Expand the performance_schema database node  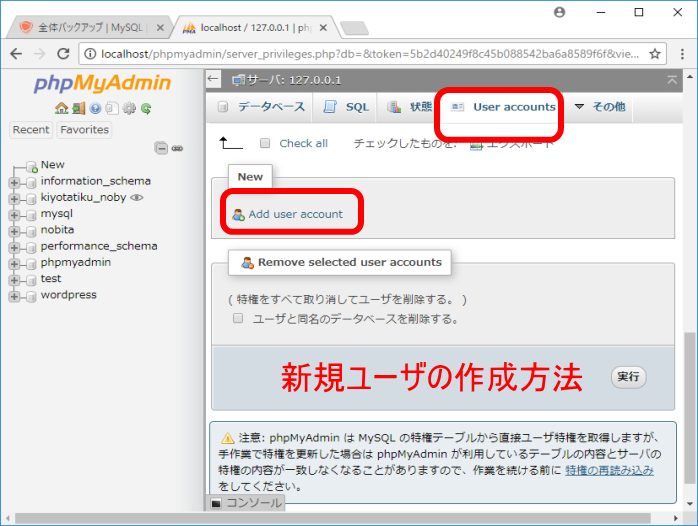coord(14,247)
